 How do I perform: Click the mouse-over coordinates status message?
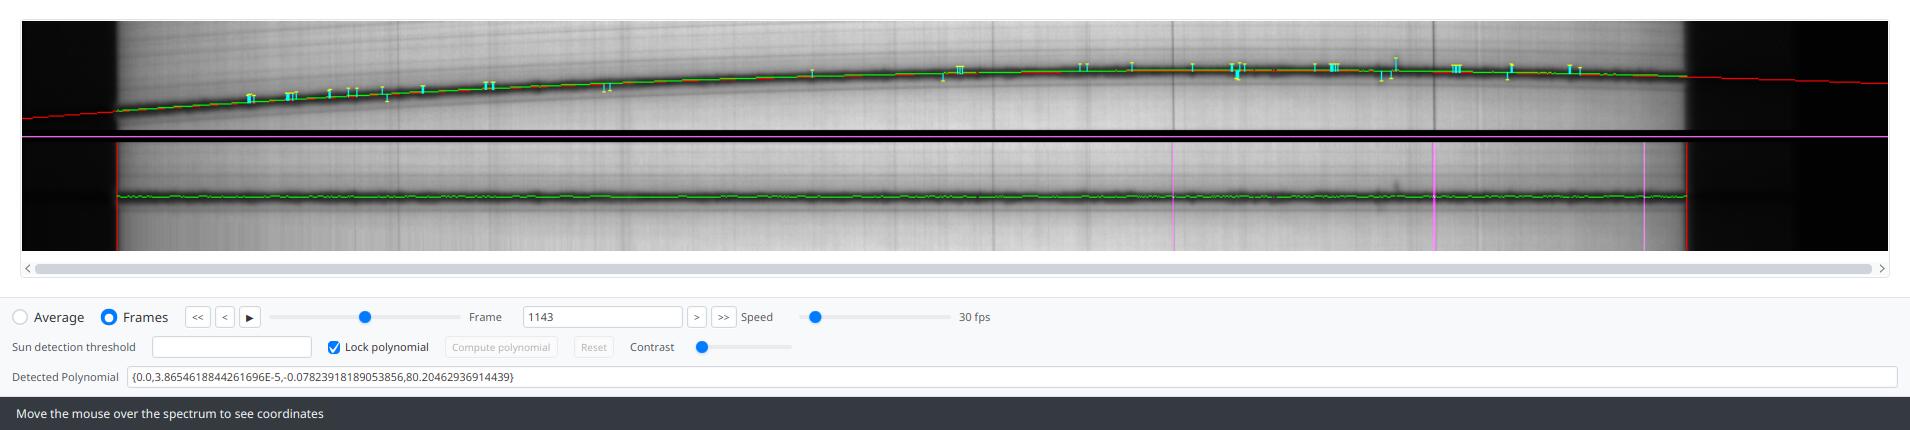click(x=170, y=414)
